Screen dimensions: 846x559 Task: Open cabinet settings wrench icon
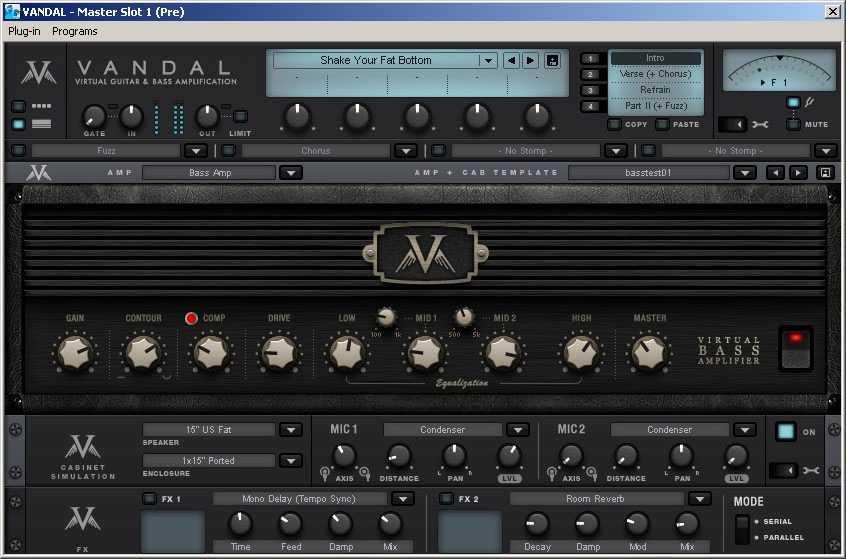(x=810, y=471)
